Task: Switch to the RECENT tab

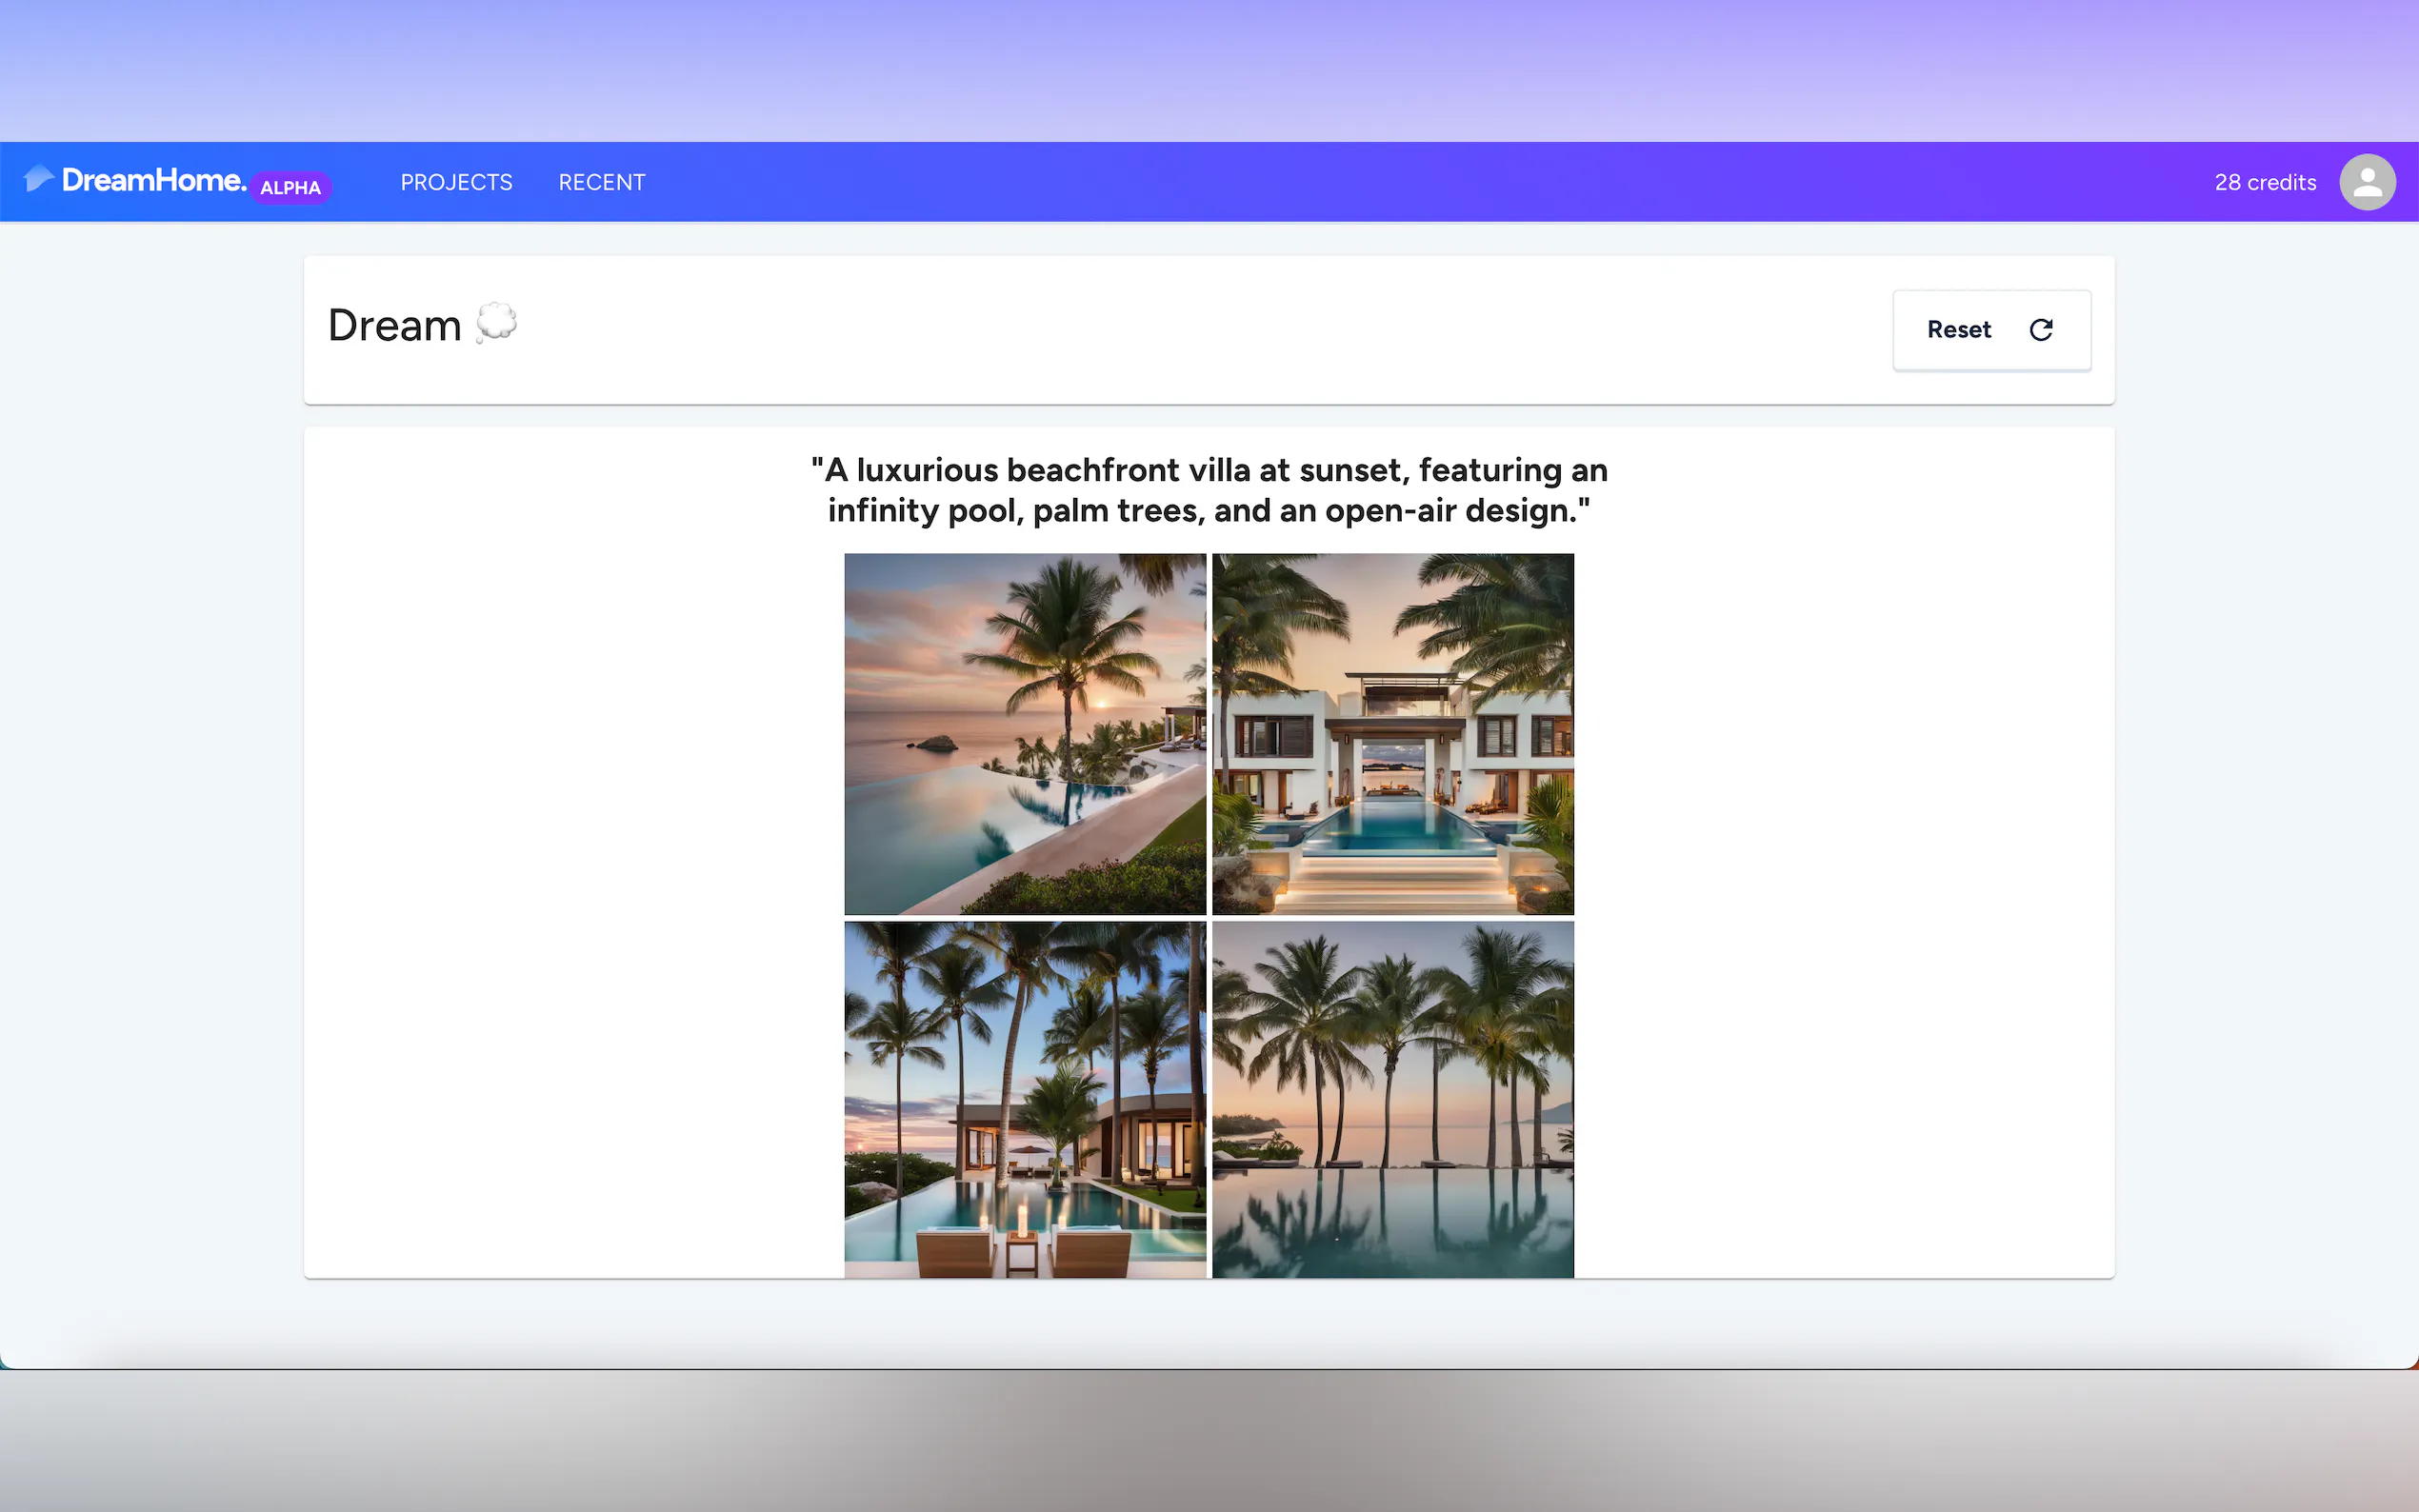Action: [601, 182]
